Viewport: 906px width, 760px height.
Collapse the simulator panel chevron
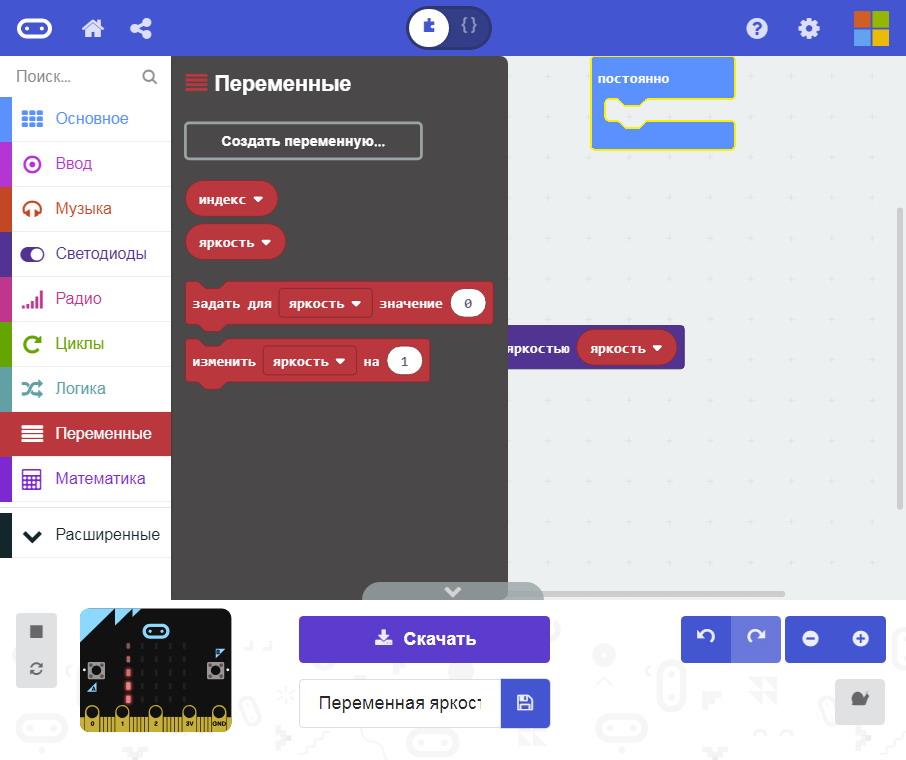coord(452,591)
